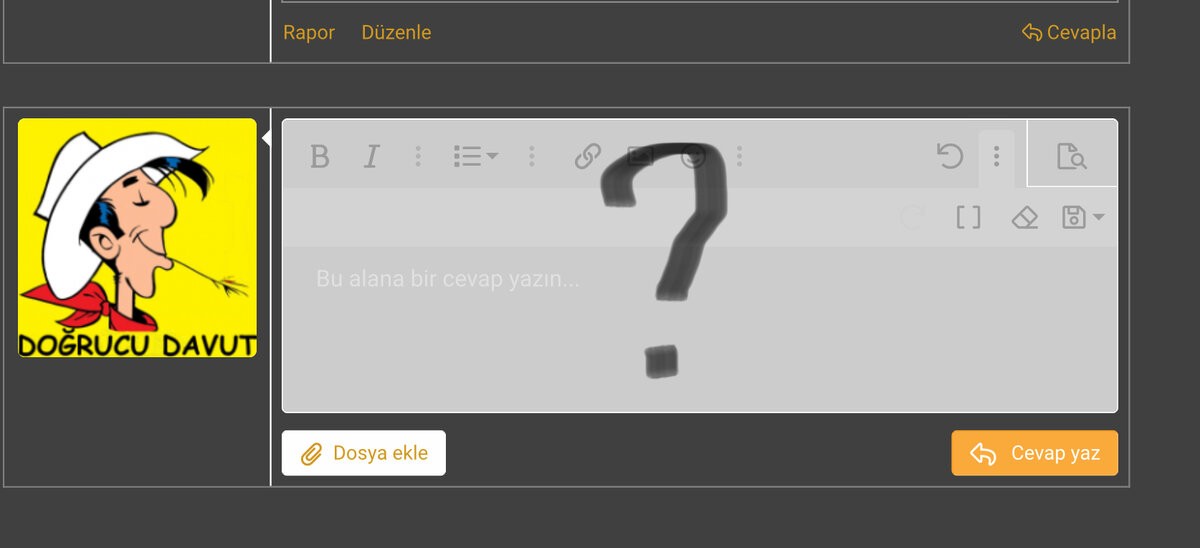The image size is (1200, 548).
Task: Click Cevapla to reply to the post
Action: [x=1069, y=33]
